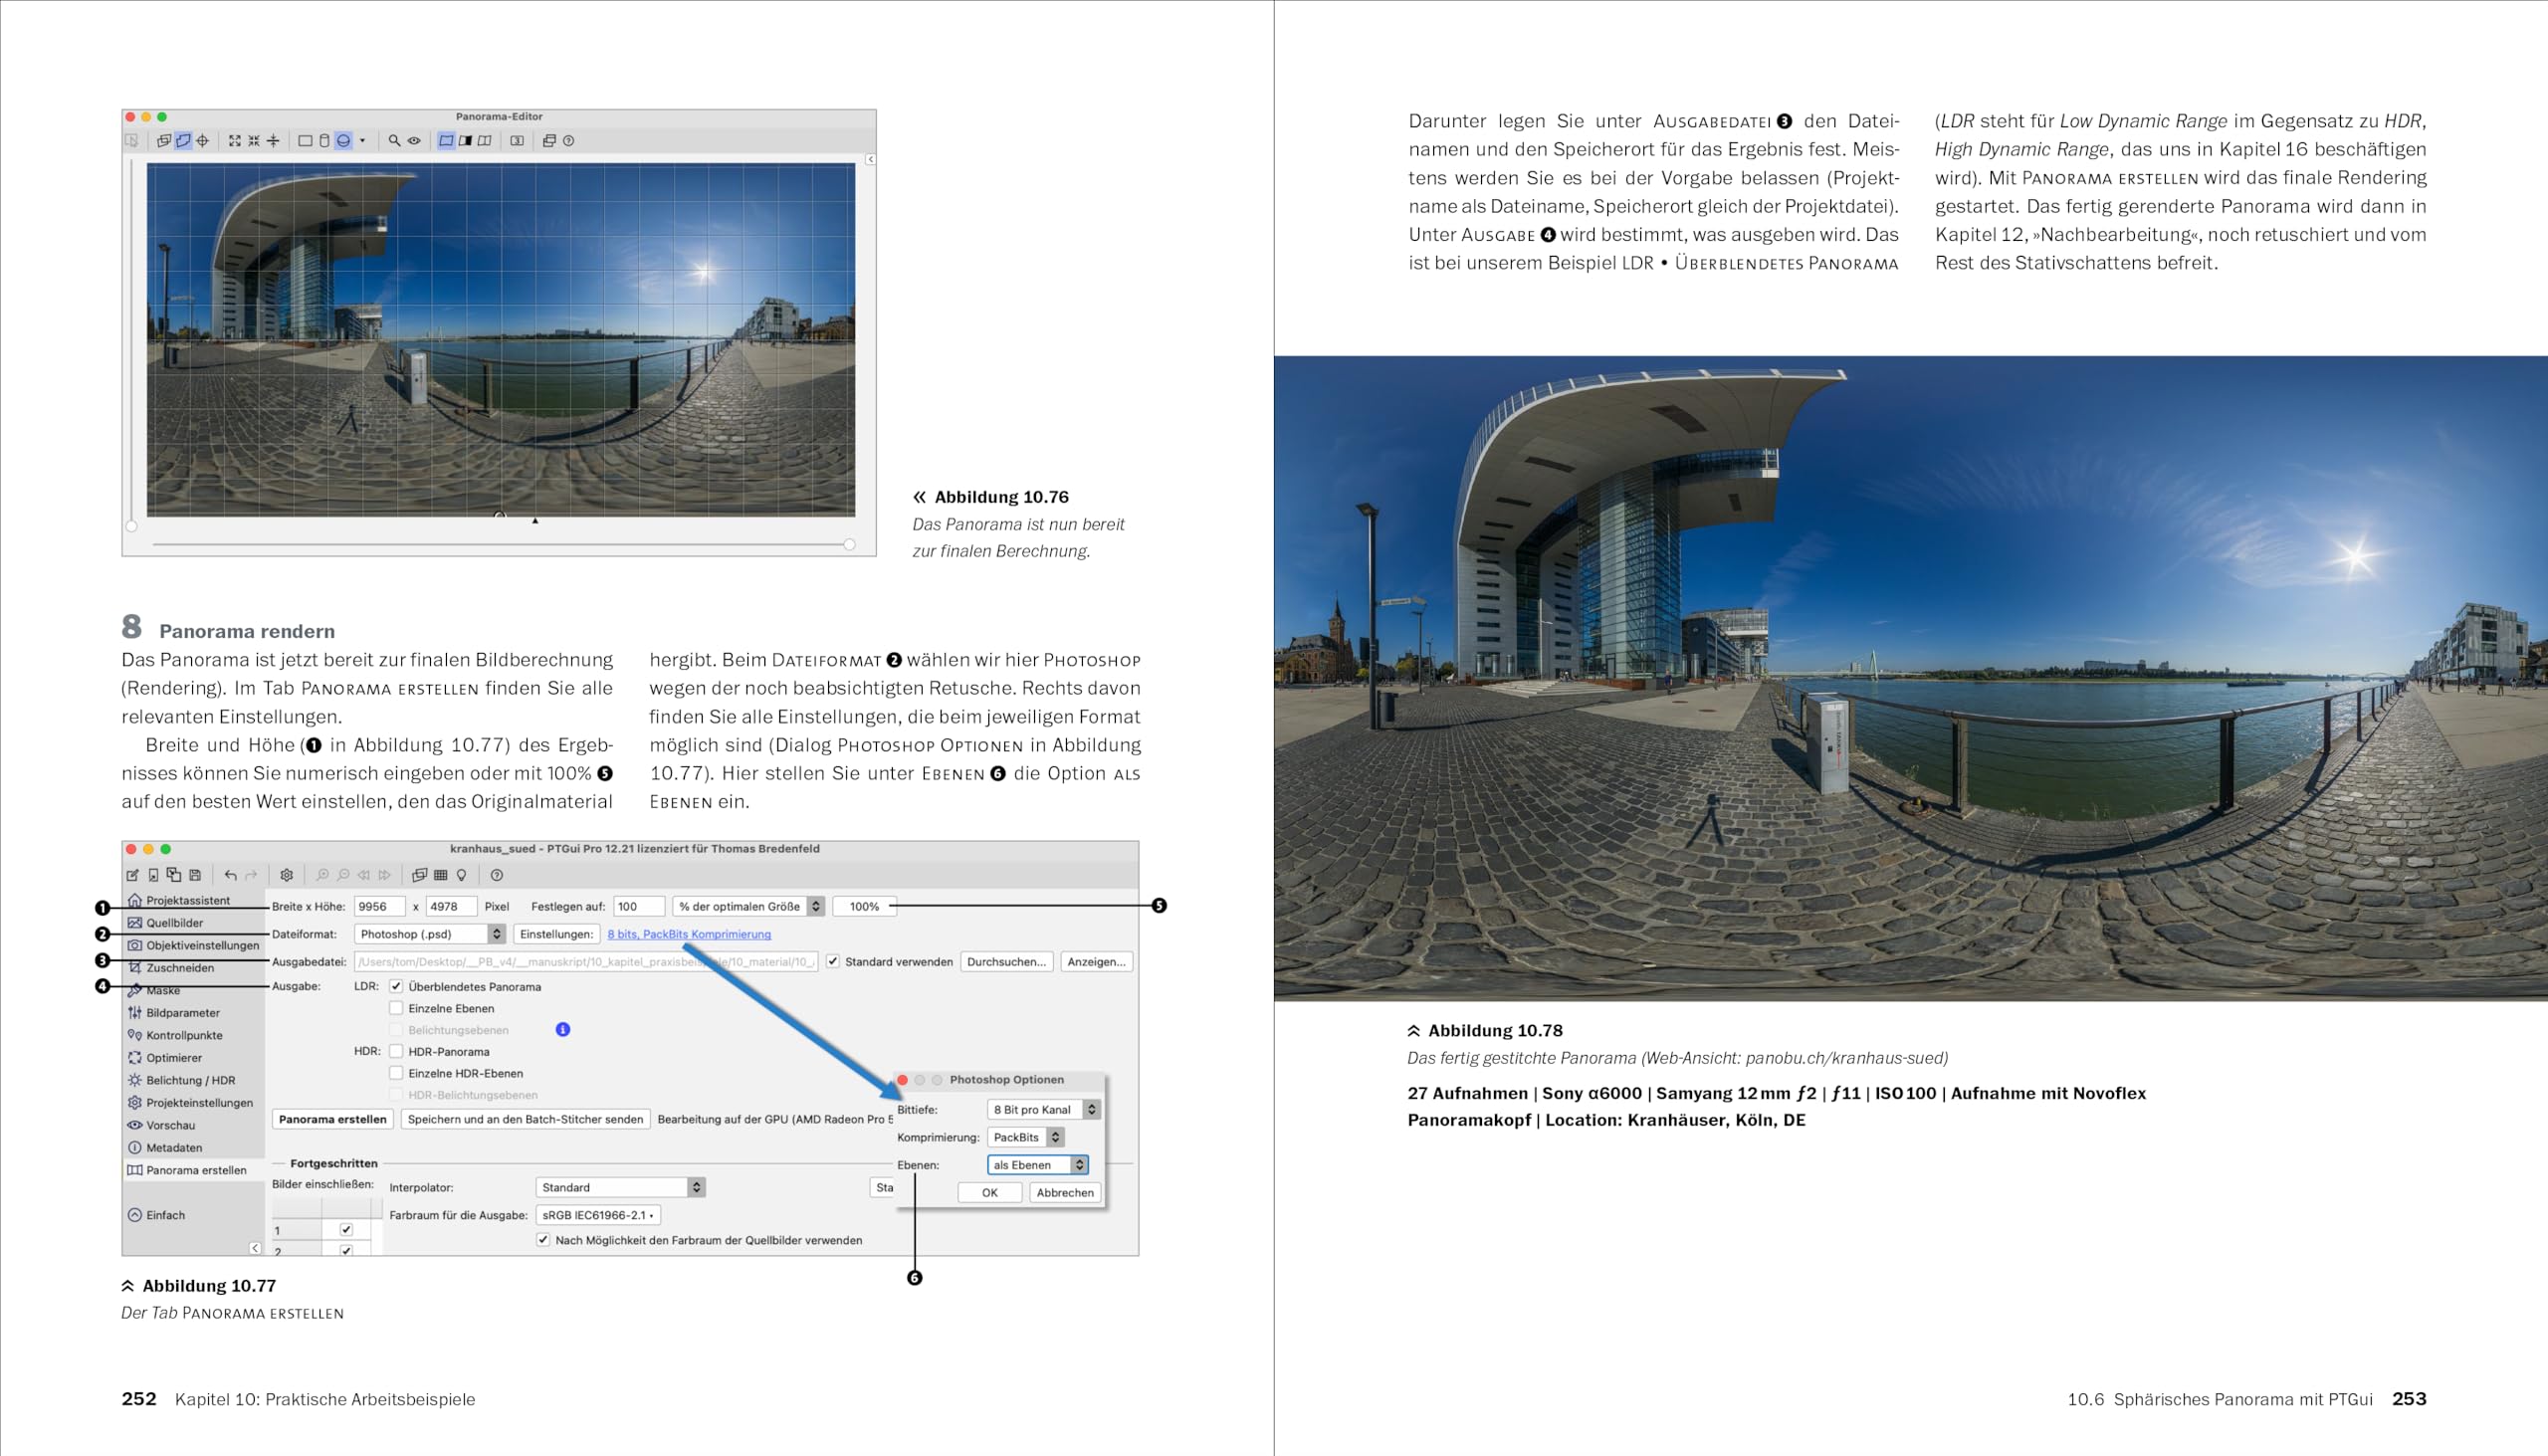Image resolution: width=2548 pixels, height=1456 pixels.
Task: Open Interpolator Standard dropdown
Action: pyautogui.click(x=621, y=1187)
